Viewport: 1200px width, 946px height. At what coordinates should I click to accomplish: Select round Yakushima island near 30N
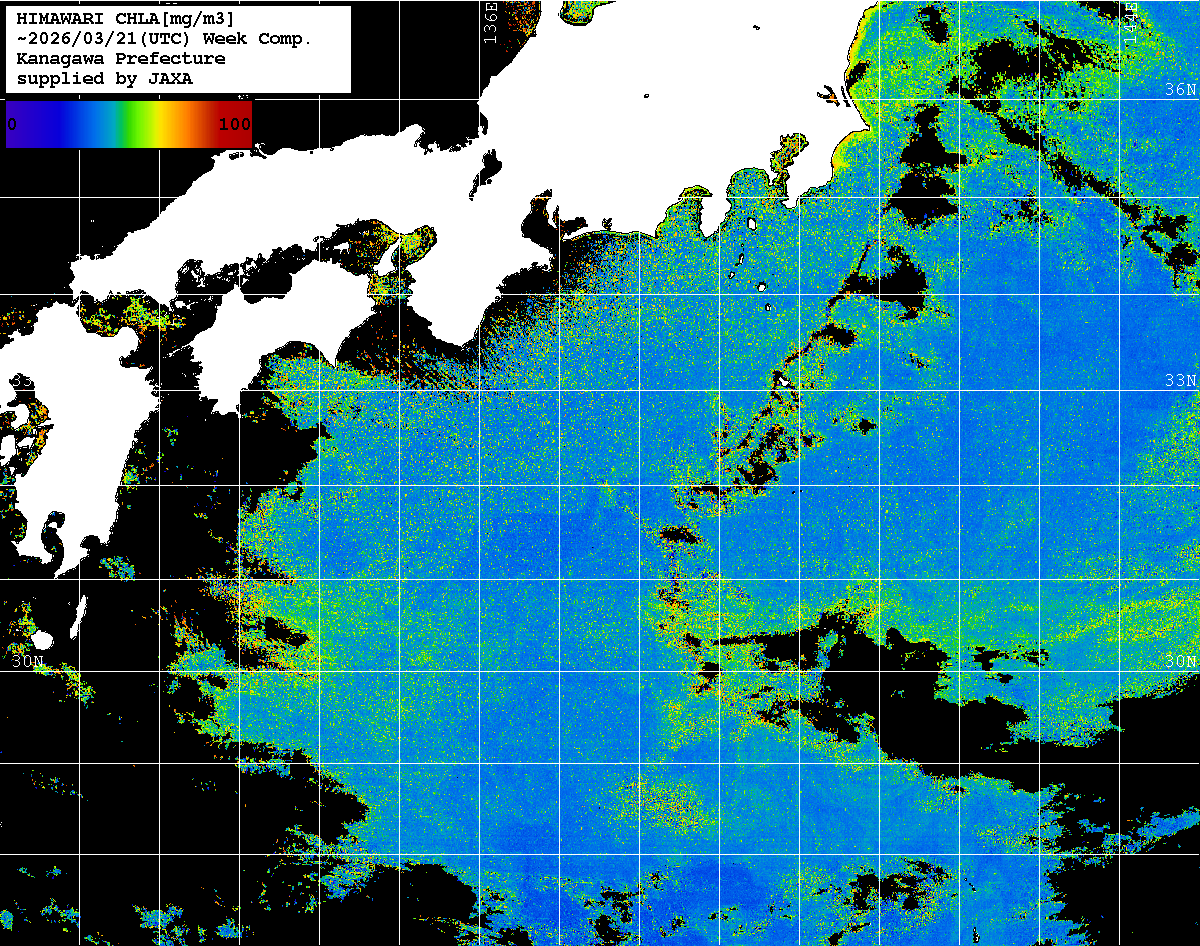pos(41,640)
